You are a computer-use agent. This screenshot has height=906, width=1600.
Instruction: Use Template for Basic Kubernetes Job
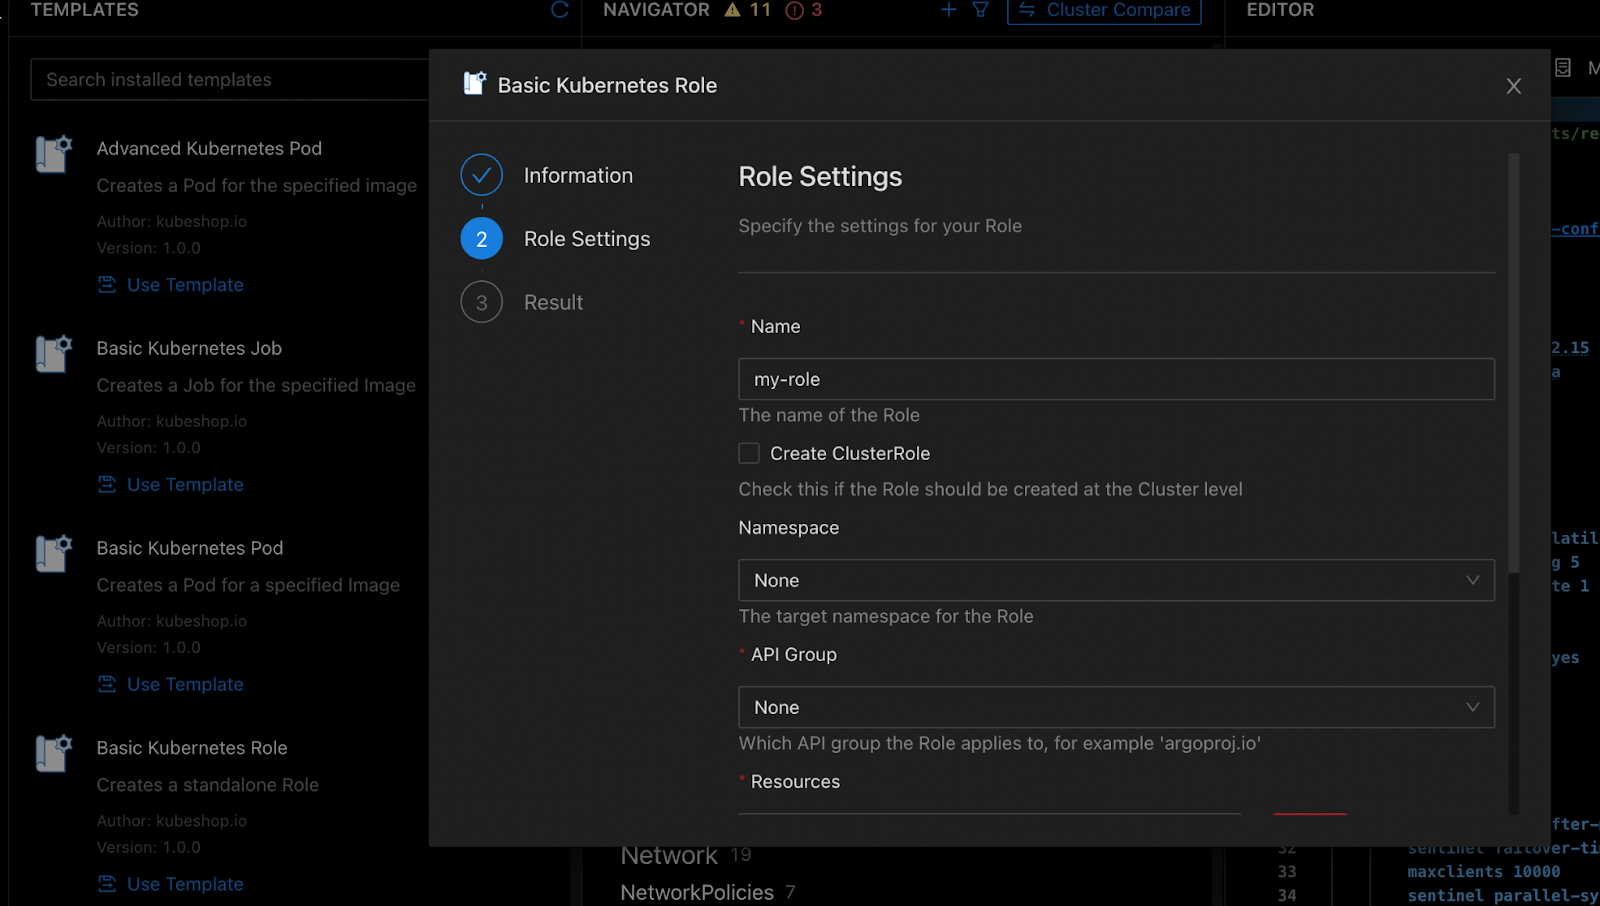pyautogui.click(x=170, y=485)
